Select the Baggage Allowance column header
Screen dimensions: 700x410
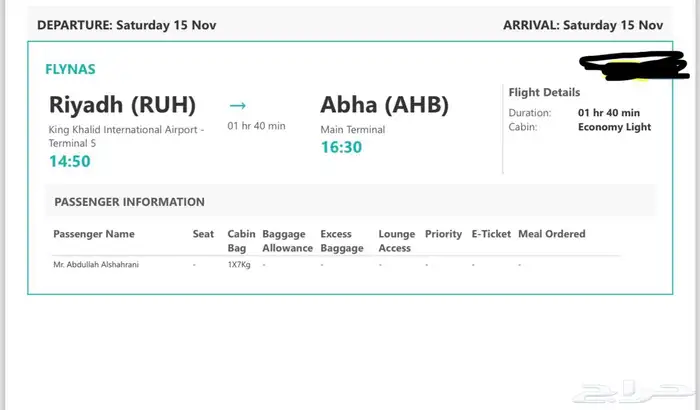(x=287, y=241)
